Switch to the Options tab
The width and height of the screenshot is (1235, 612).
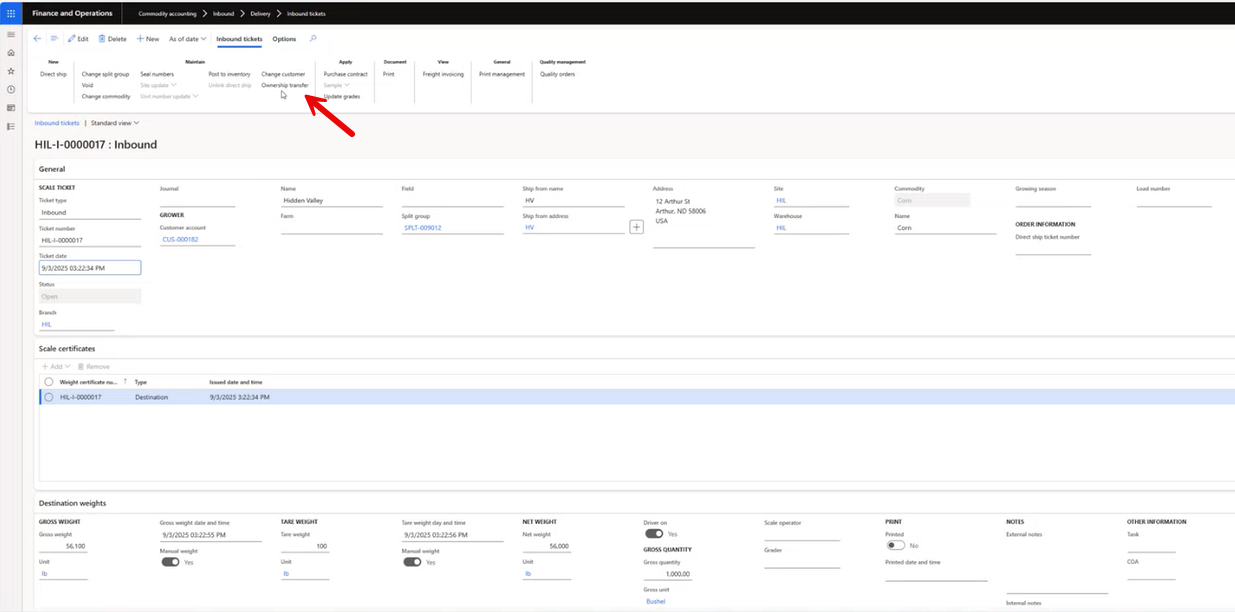(x=284, y=39)
